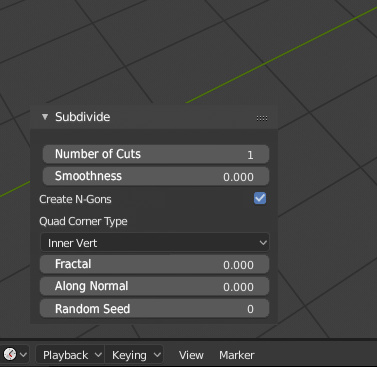This screenshot has height=367, width=377.
Task: Click the Along Normal value slider
Action: (155, 286)
